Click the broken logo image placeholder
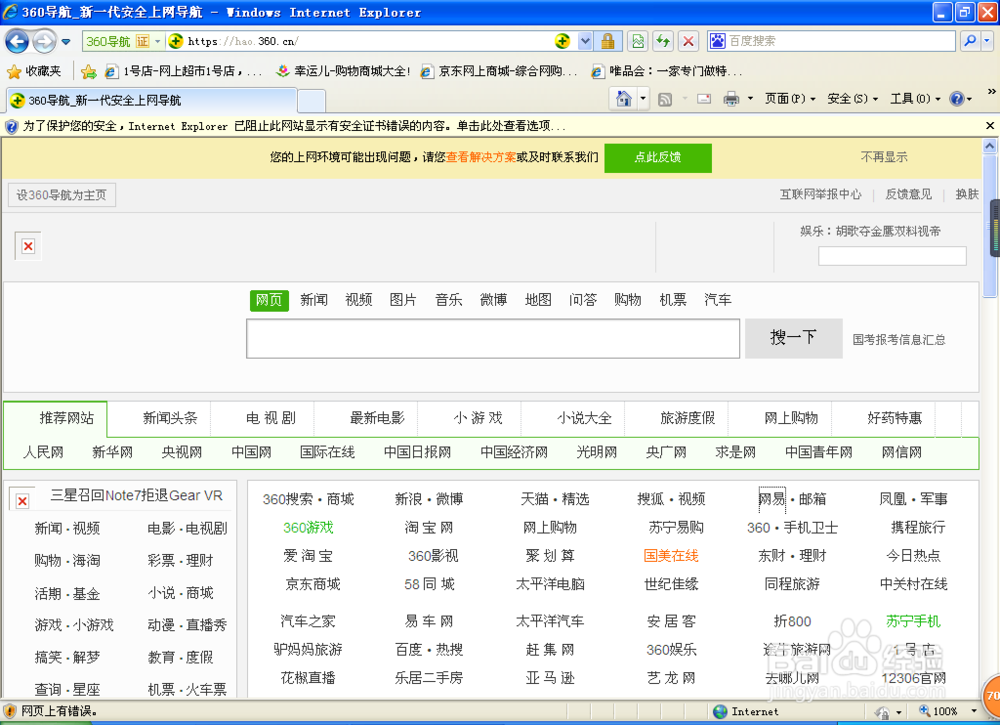The width and height of the screenshot is (1000, 725). [x=28, y=246]
